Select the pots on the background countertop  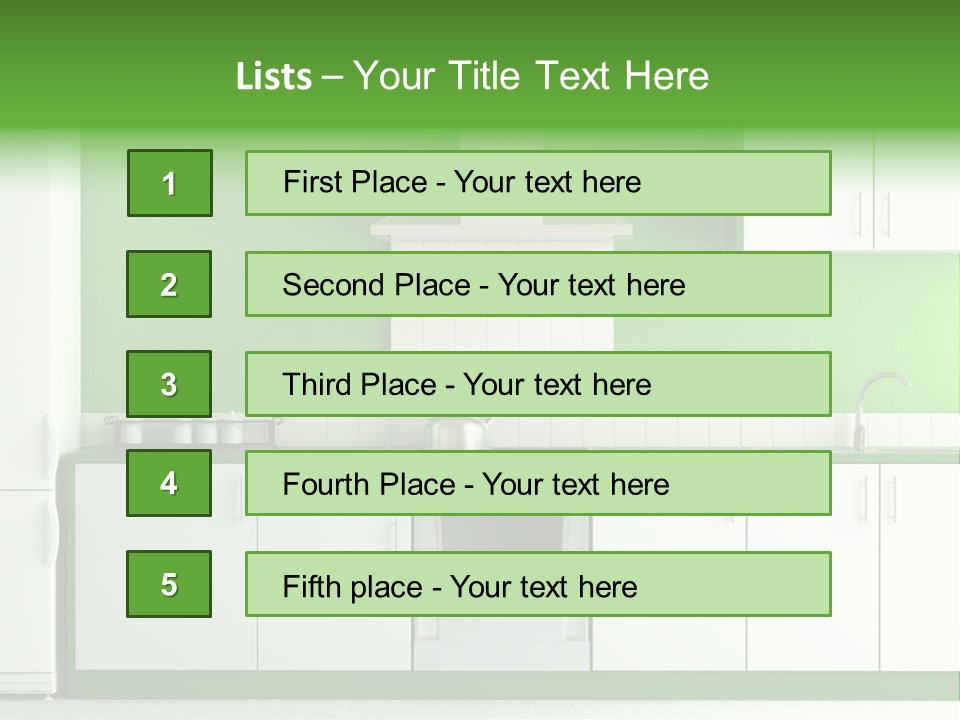pyautogui.click(x=193, y=430)
